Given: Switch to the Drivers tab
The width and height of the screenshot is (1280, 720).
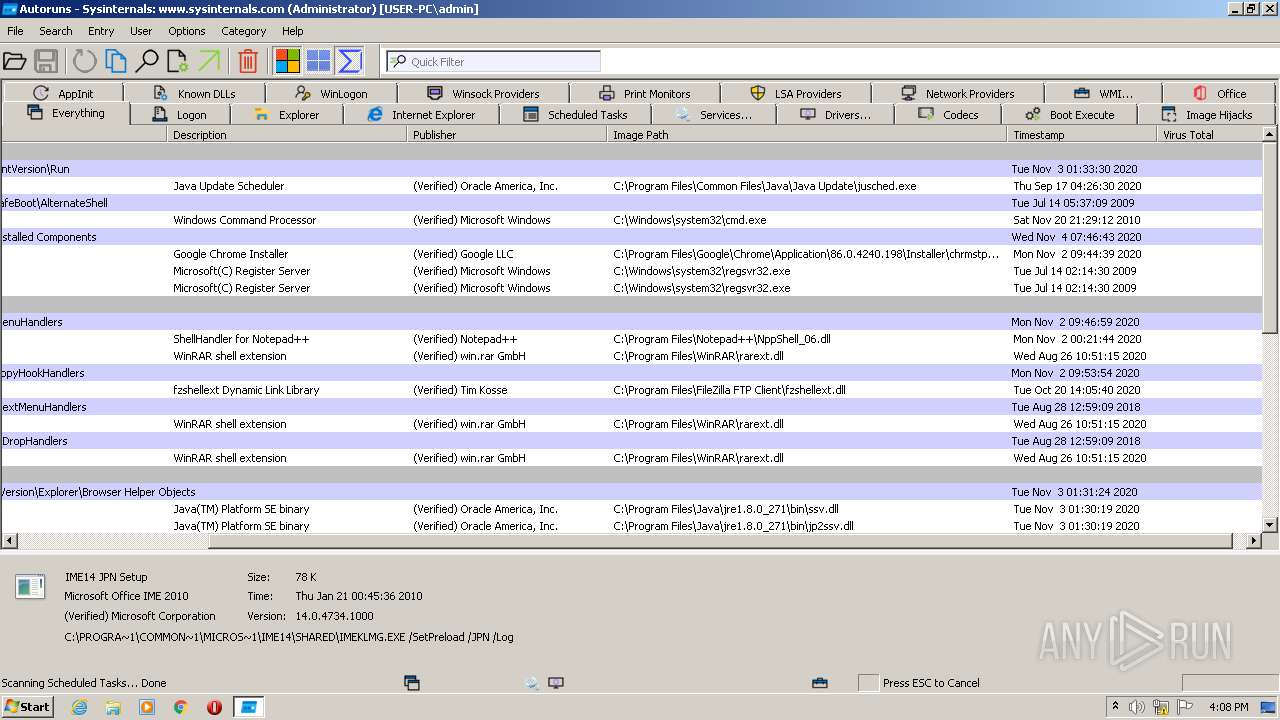Looking at the screenshot, I should (x=835, y=115).
